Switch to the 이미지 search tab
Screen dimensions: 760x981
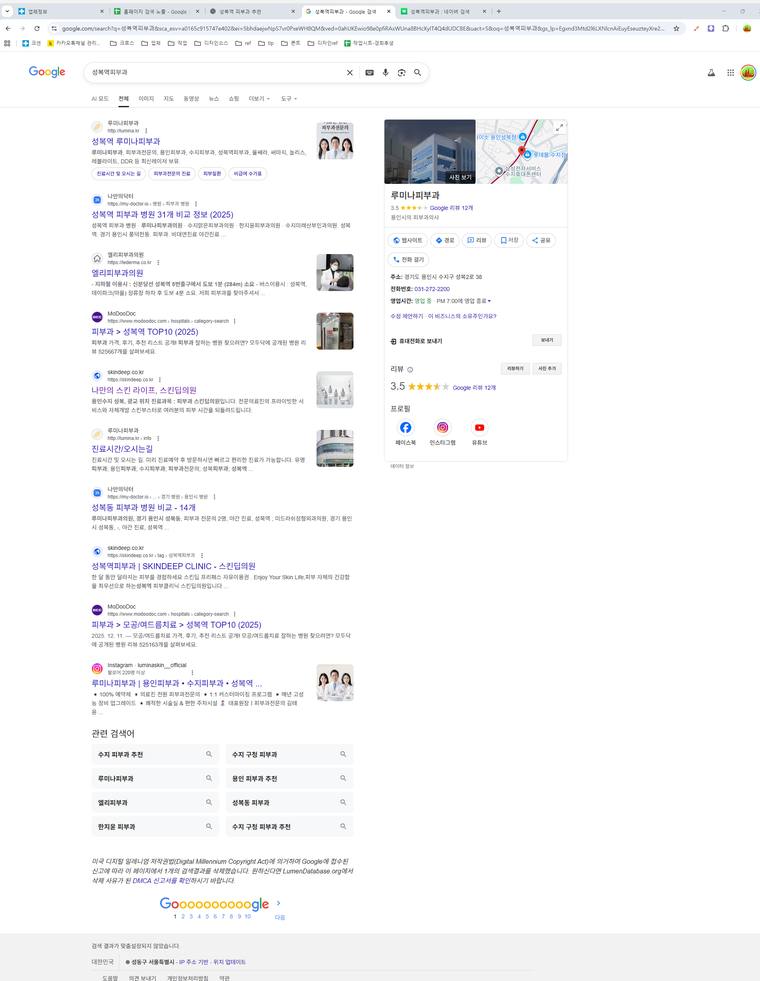[x=146, y=99]
